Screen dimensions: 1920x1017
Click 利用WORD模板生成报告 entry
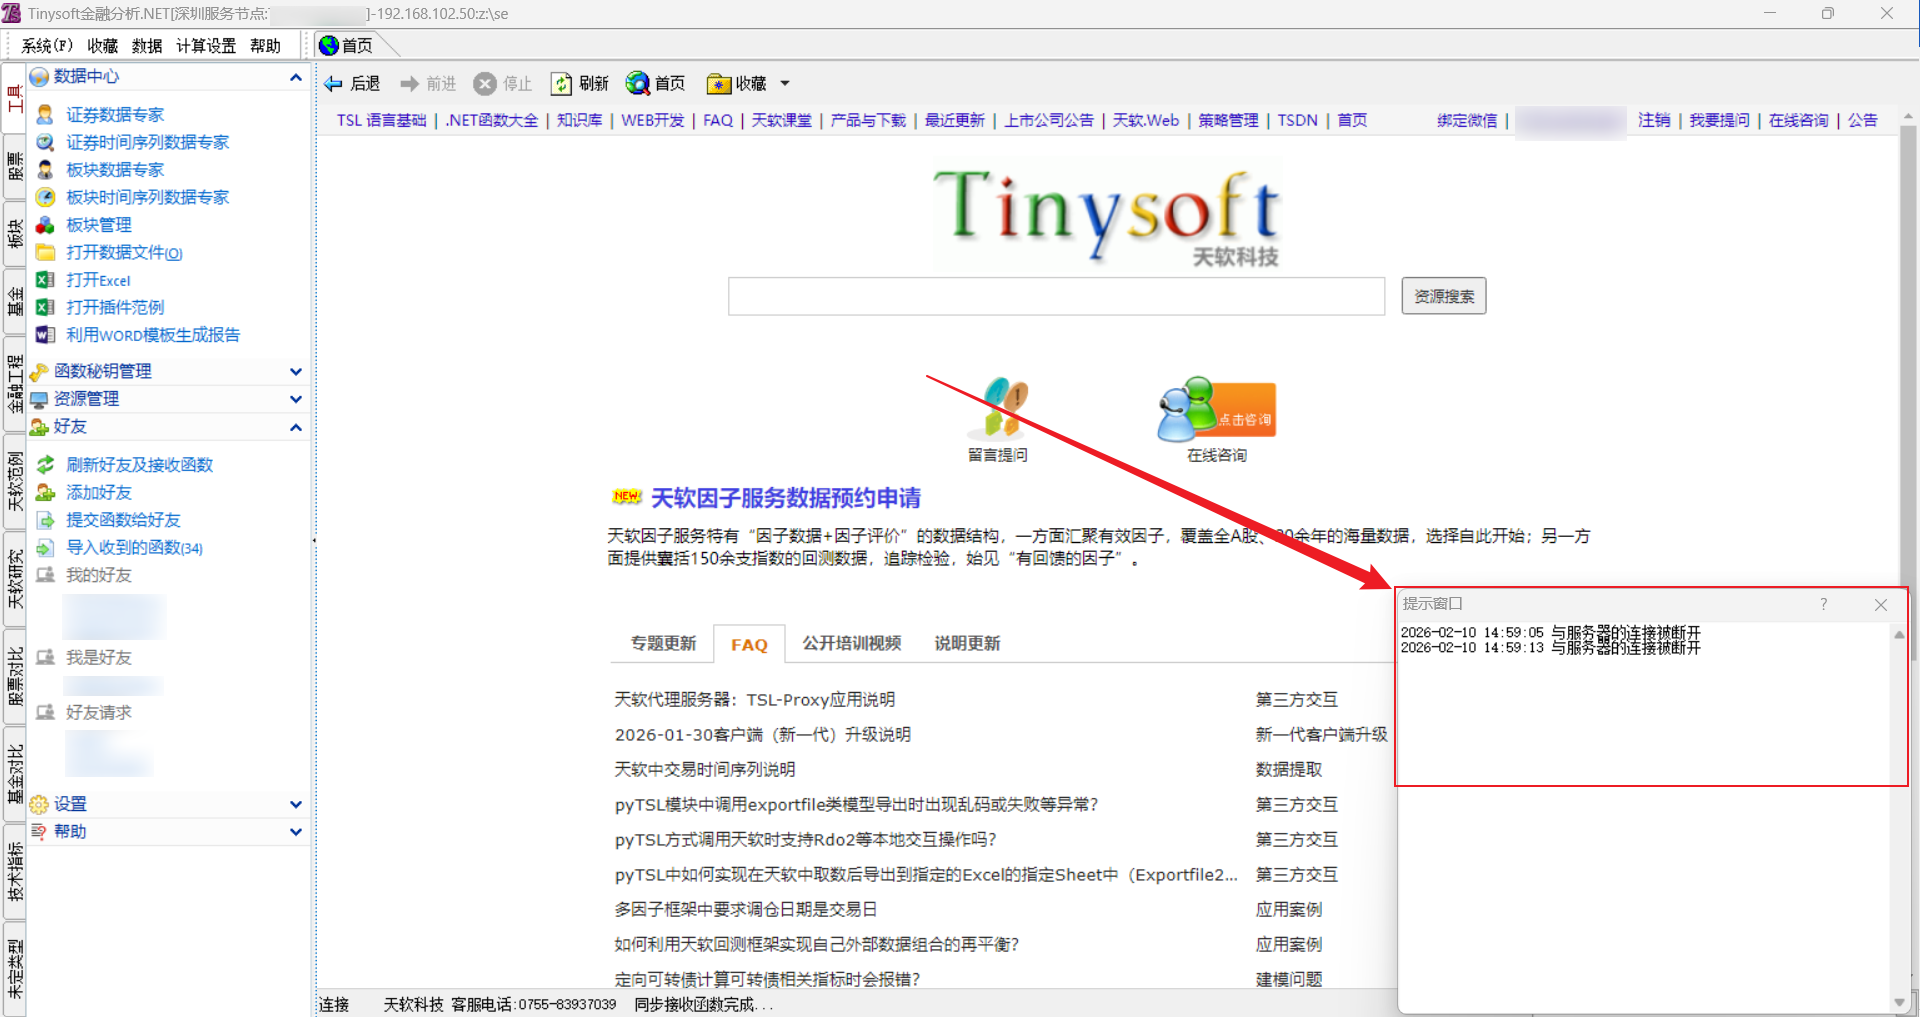(152, 335)
